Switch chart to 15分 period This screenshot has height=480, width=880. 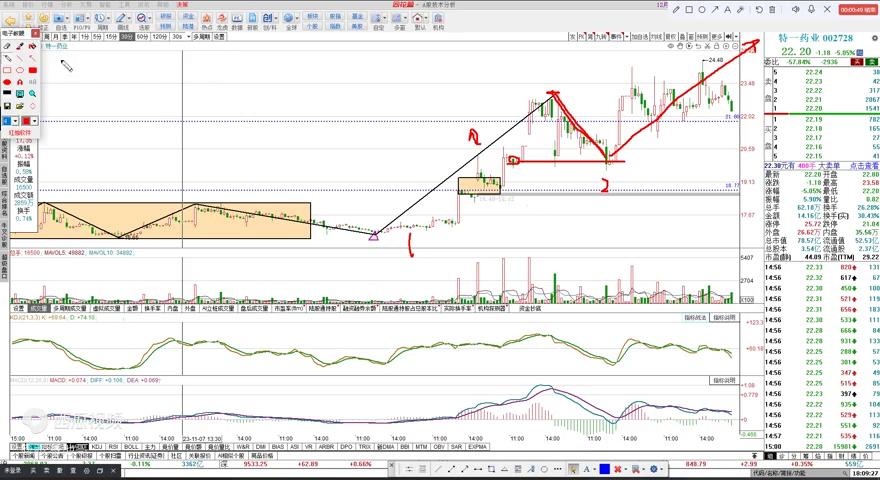(x=111, y=36)
